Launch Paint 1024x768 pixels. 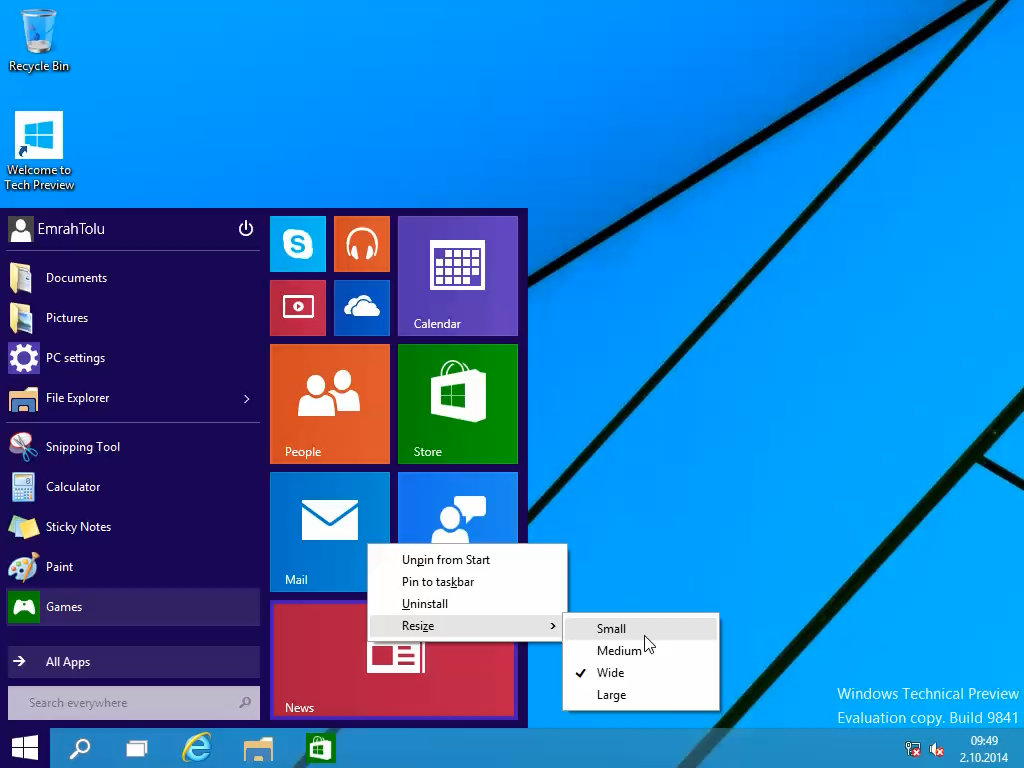click(133, 567)
